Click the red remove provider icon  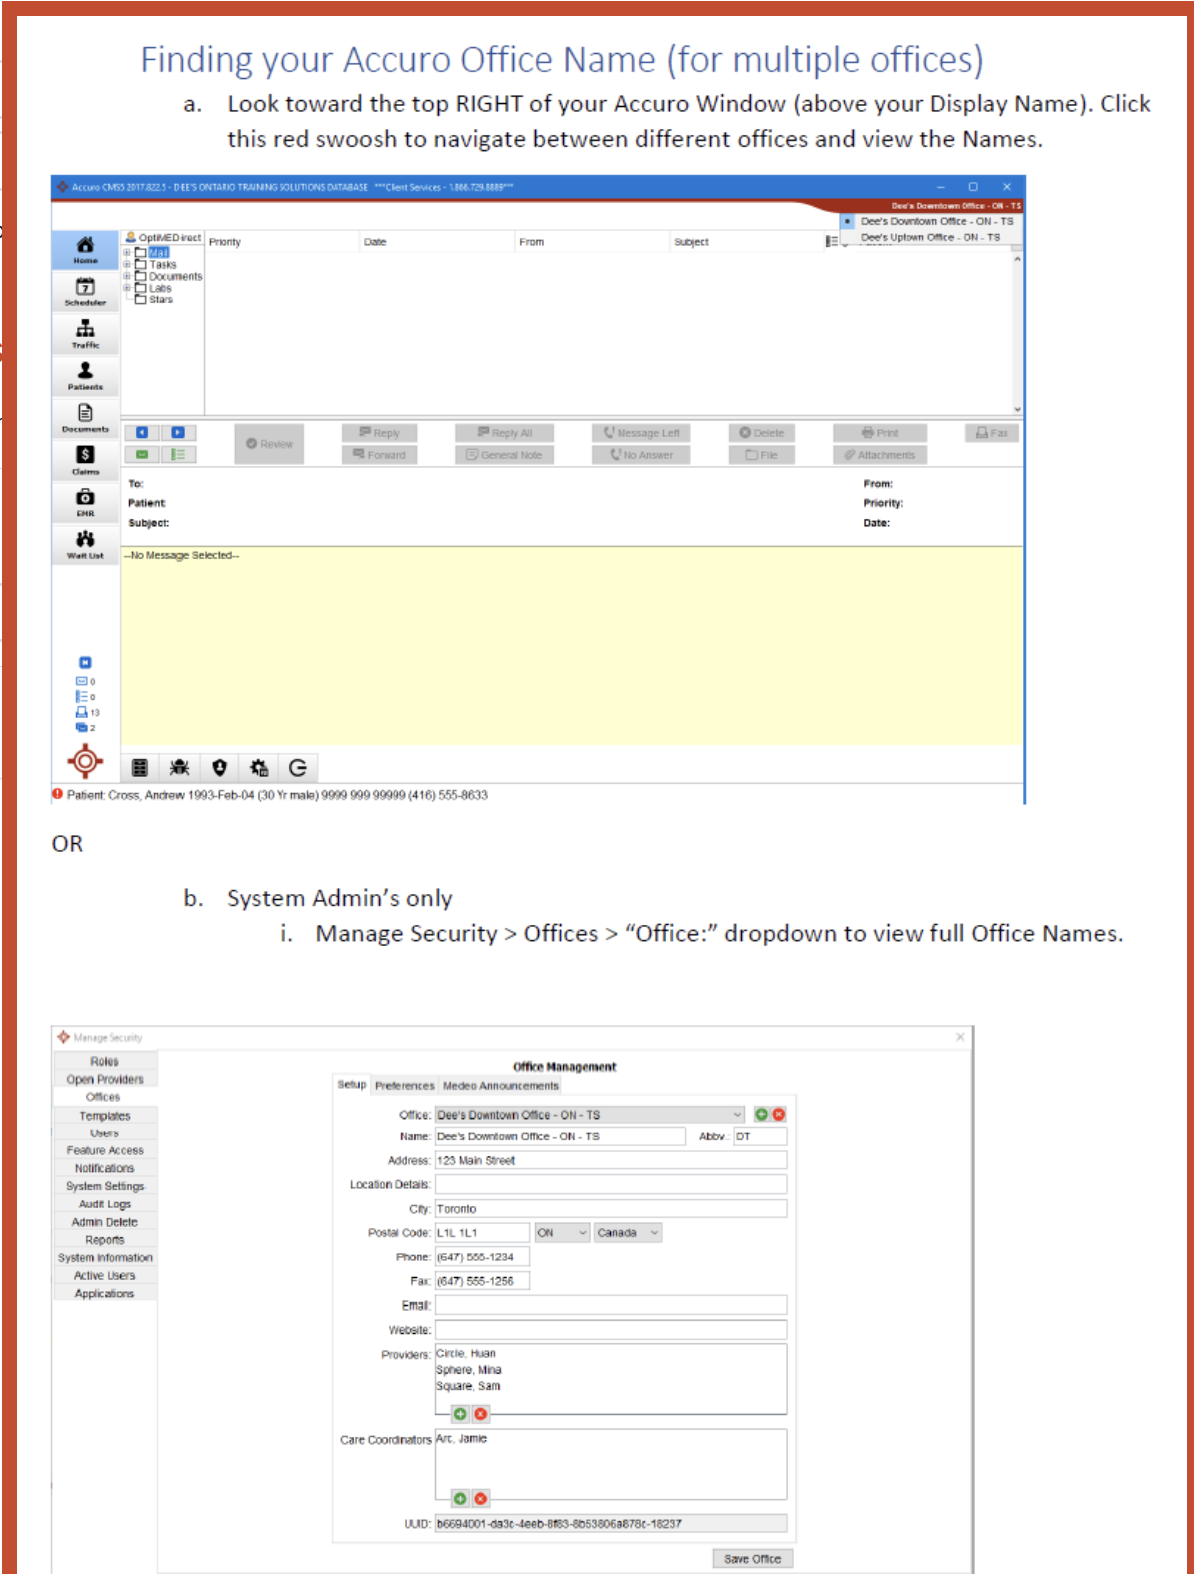(481, 1414)
